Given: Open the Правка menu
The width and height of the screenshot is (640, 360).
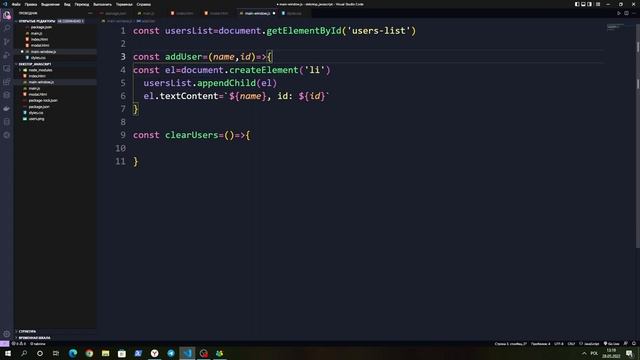Looking at the screenshot, I should coord(31,4).
